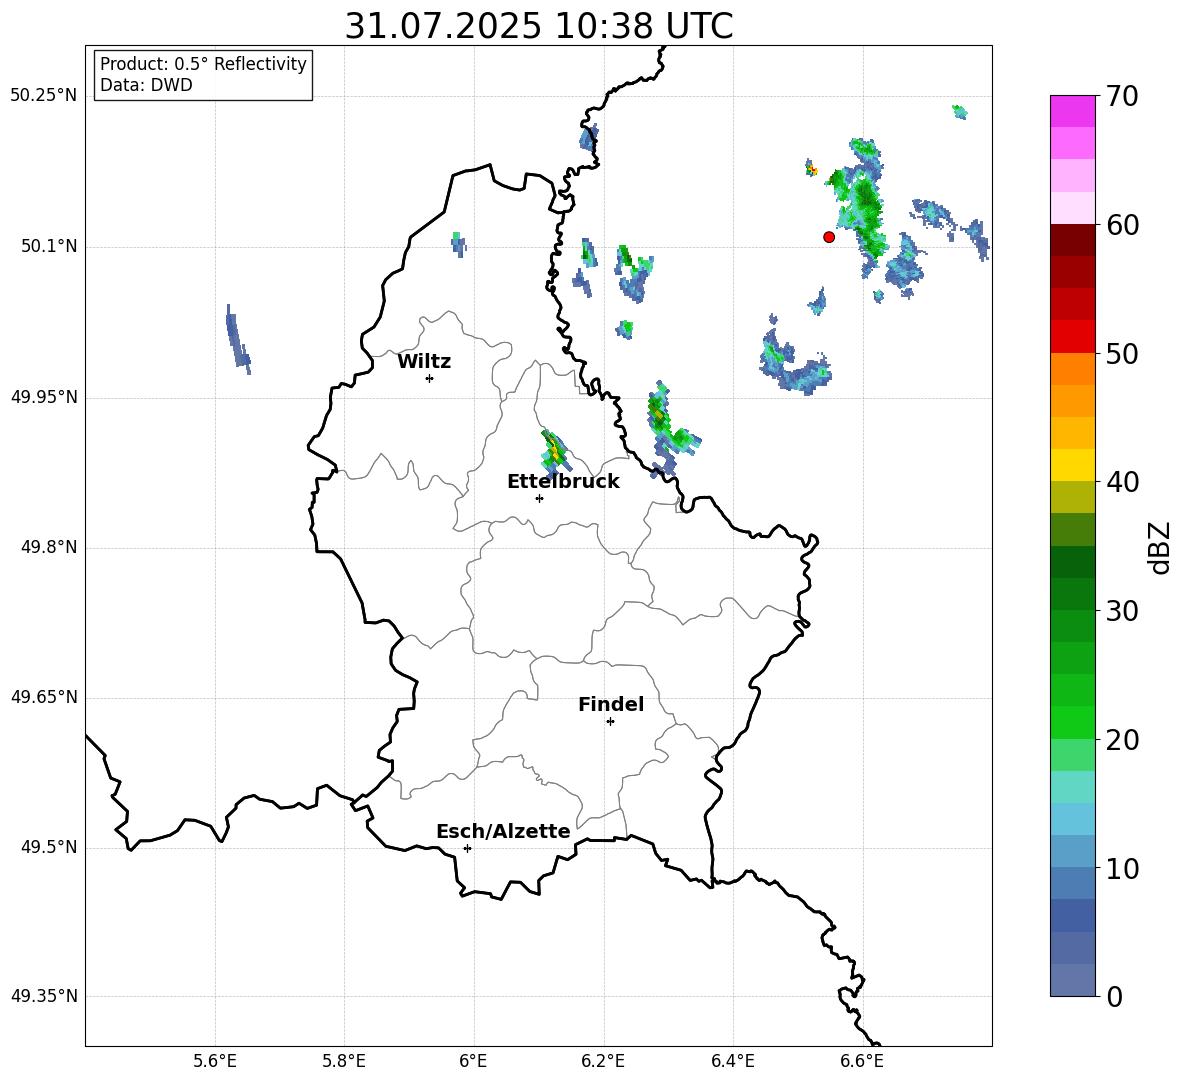
Task: Click the colorbar tick label 70
Action: (x=1122, y=96)
